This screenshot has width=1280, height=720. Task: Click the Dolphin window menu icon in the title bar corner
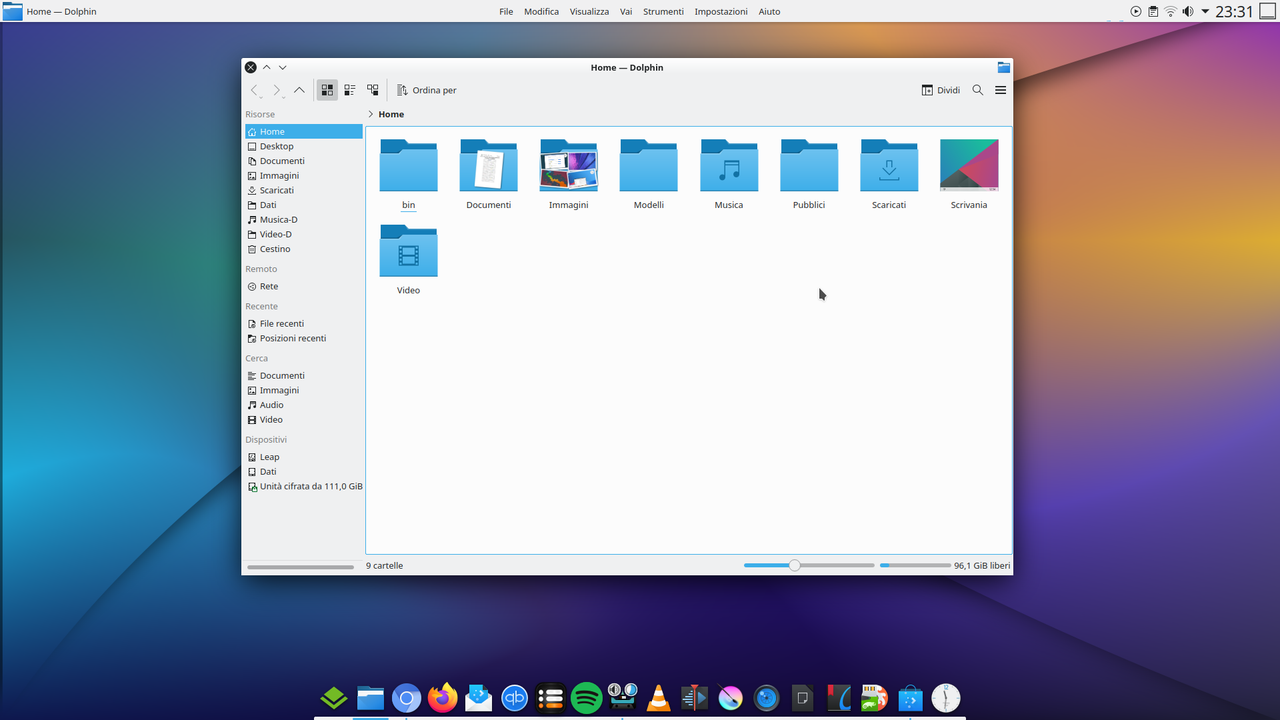[1004, 67]
